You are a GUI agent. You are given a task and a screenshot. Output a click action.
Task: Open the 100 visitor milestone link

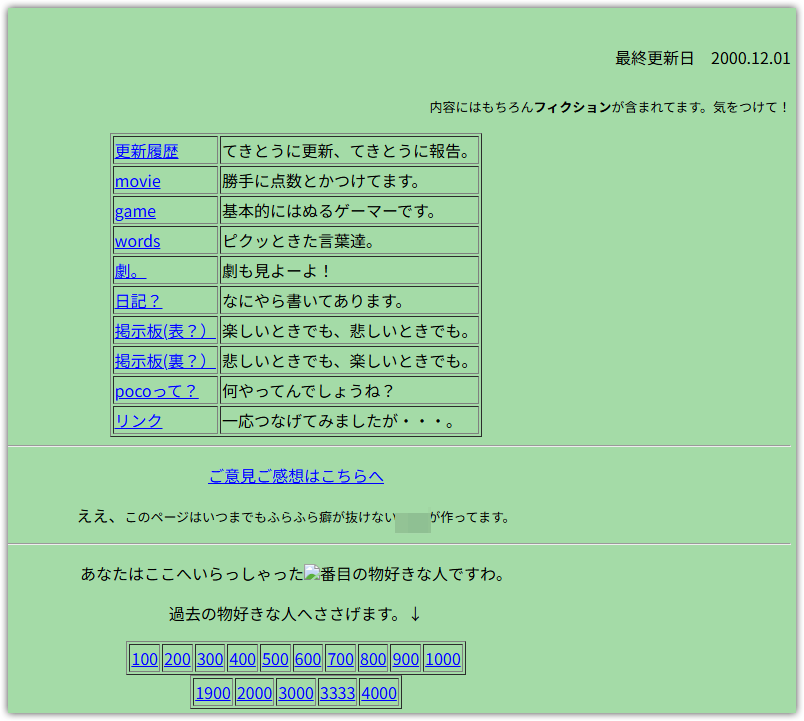tap(144, 659)
